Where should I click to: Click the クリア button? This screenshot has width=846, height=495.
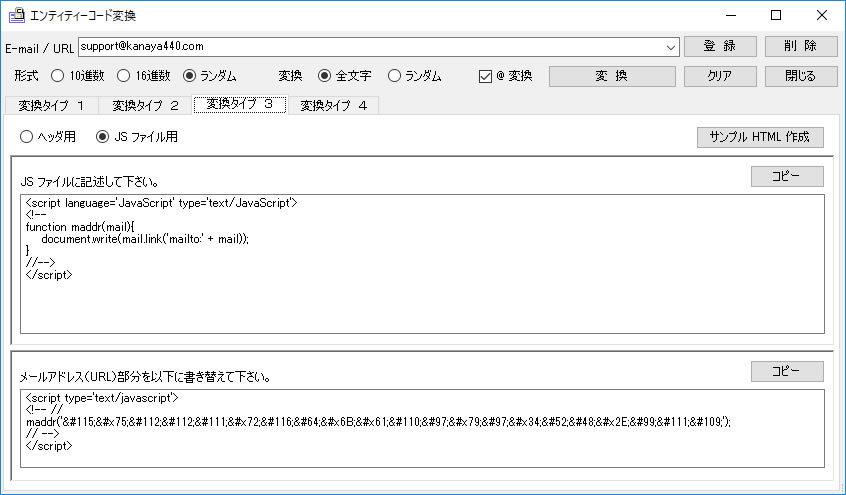pyautogui.click(x=720, y=77)
